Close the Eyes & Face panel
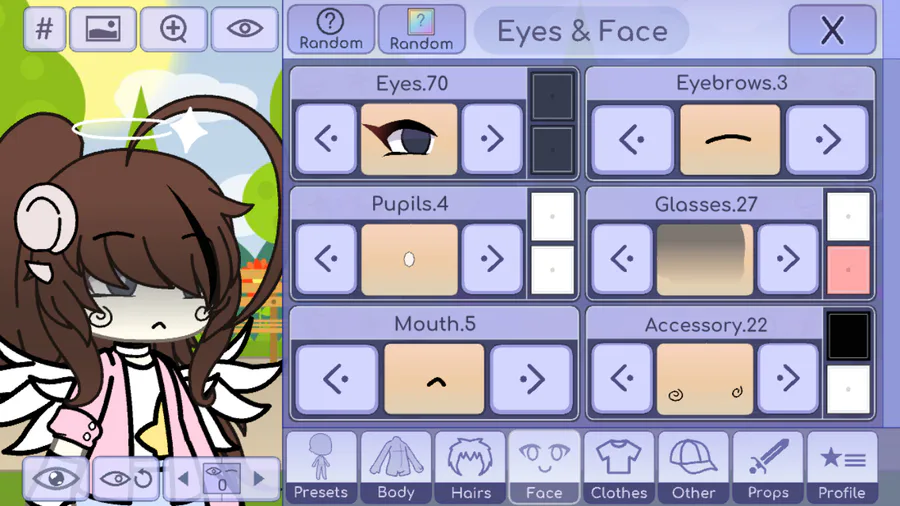The width and height of the screenshot is (900, 506). click(x=832, y=30)
